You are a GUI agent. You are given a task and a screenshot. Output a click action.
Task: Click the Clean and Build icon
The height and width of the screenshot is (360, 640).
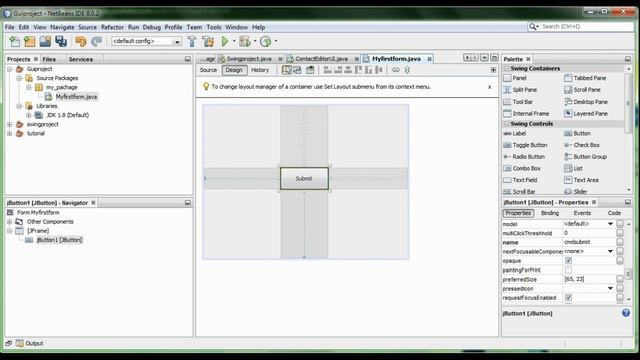point(208,41)
